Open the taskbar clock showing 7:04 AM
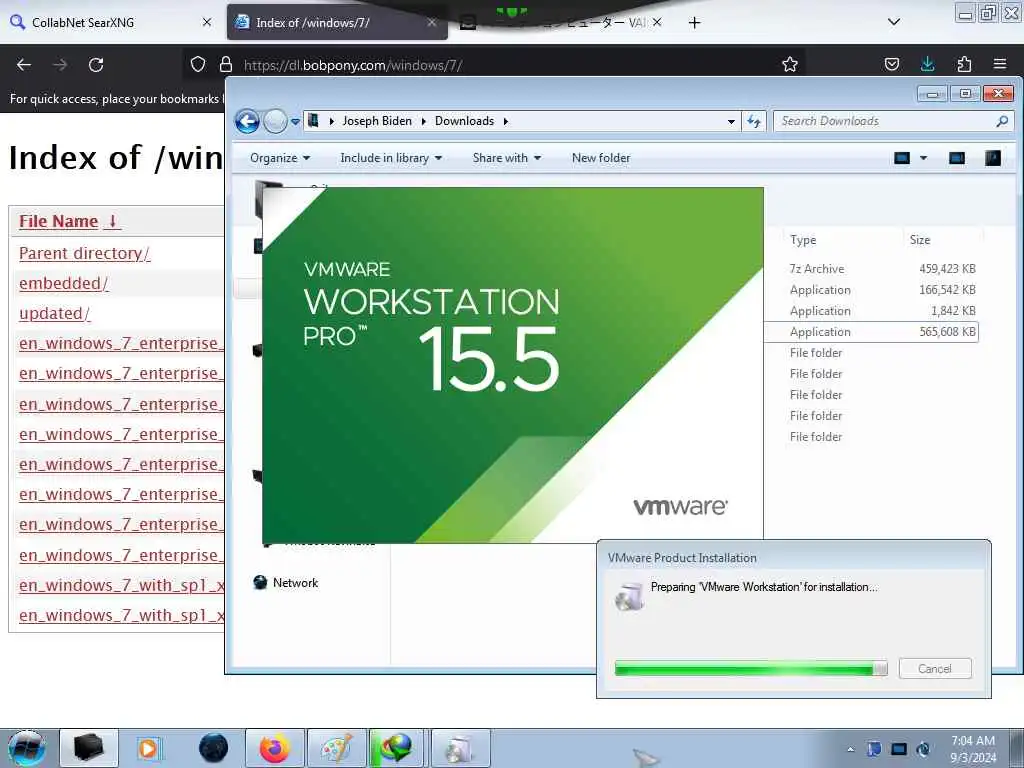Image resolution: width=1024 pixels, height=768 pixels. [x=973, y=749]
